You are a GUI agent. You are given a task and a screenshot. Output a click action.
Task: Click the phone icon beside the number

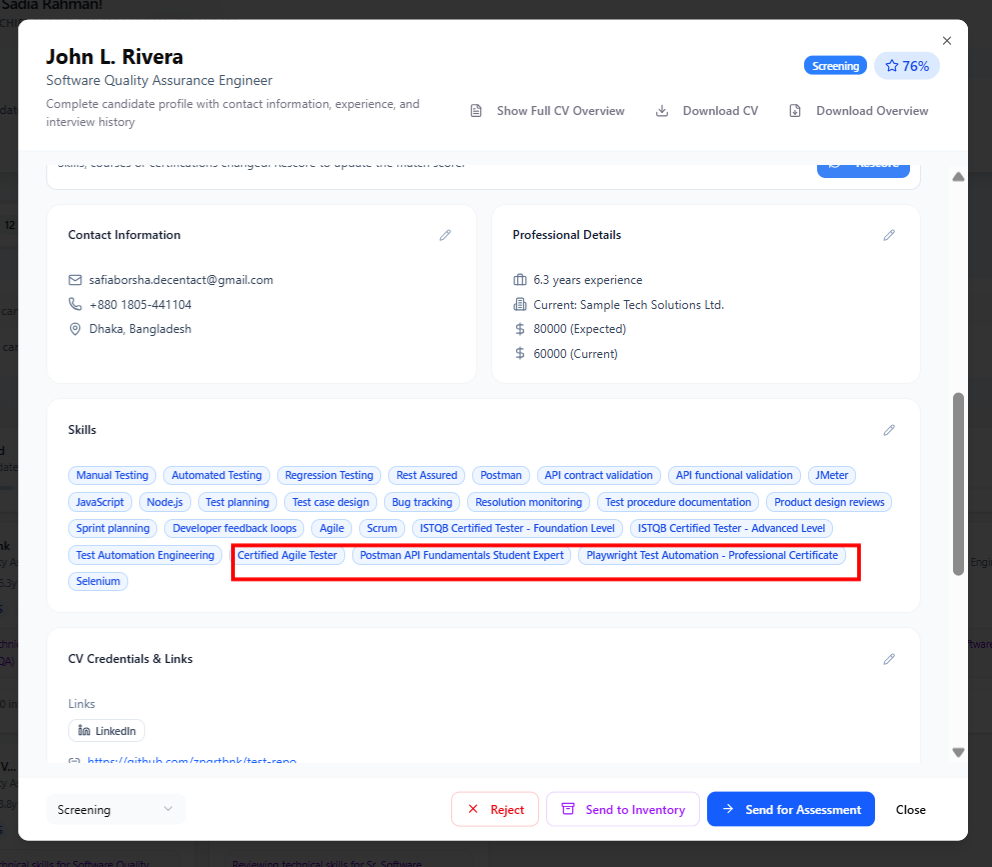(x=75, y=304)
